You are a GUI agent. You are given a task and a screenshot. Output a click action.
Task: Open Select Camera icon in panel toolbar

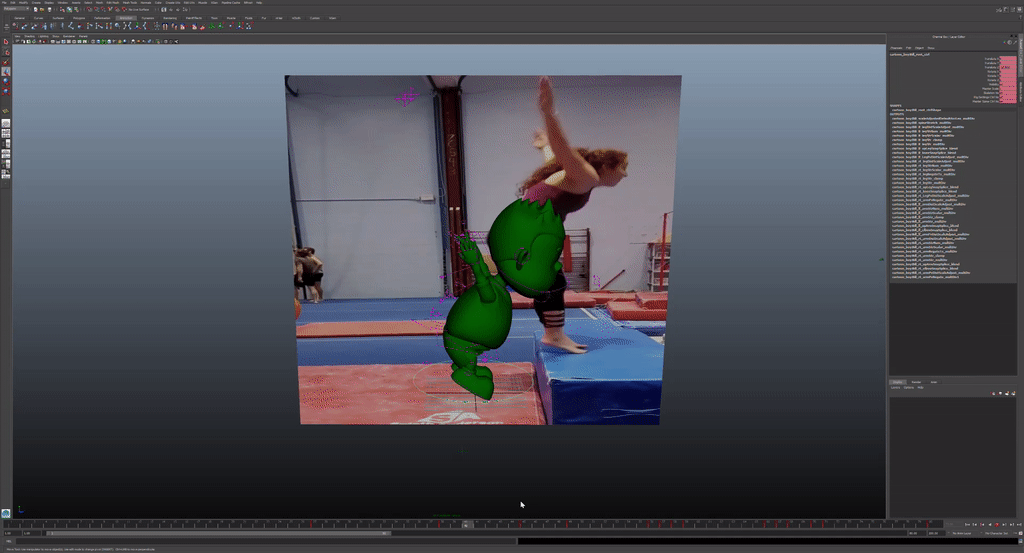[18, 41]
